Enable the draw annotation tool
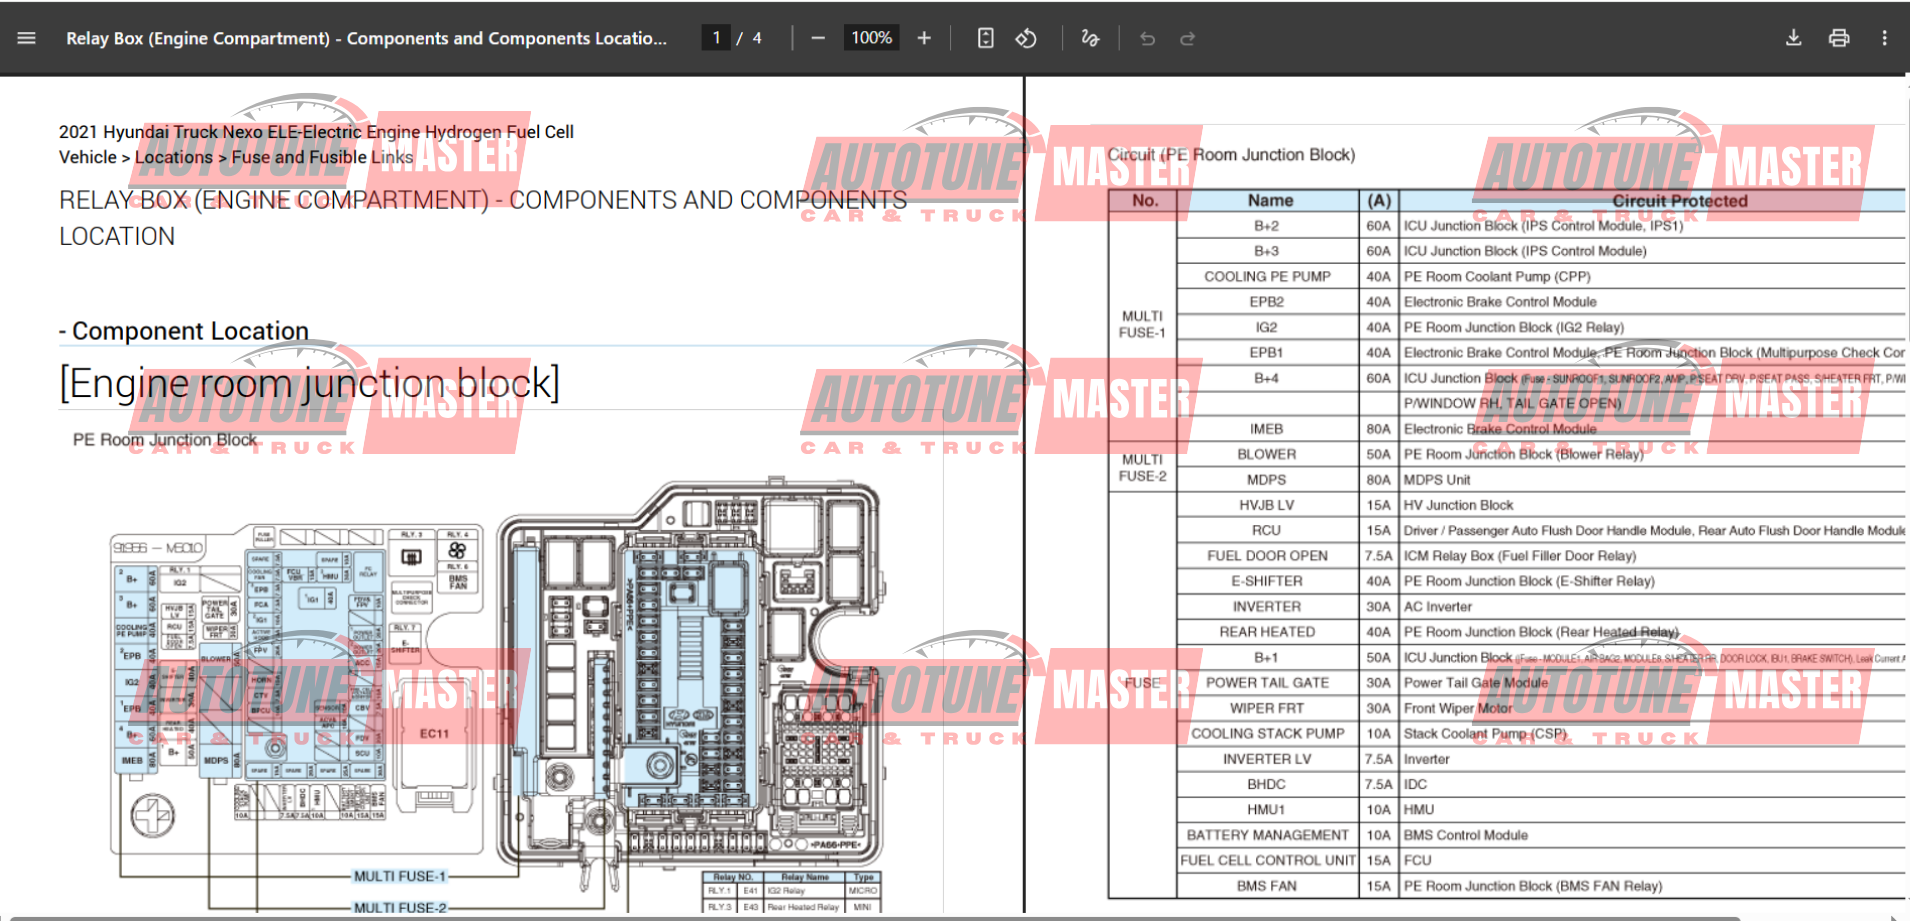The image size is (1910, 921). tap(1090, 38)
